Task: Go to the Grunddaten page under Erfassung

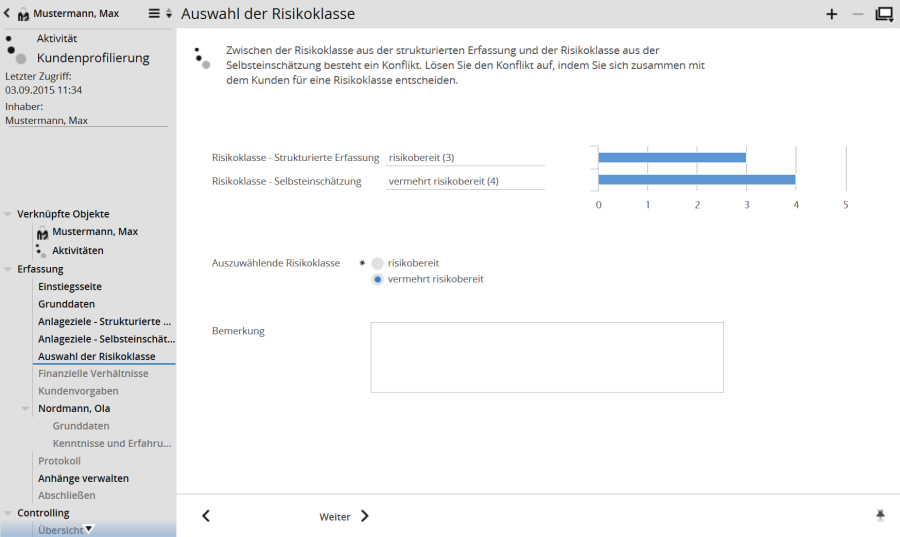Action: [67, 304]
